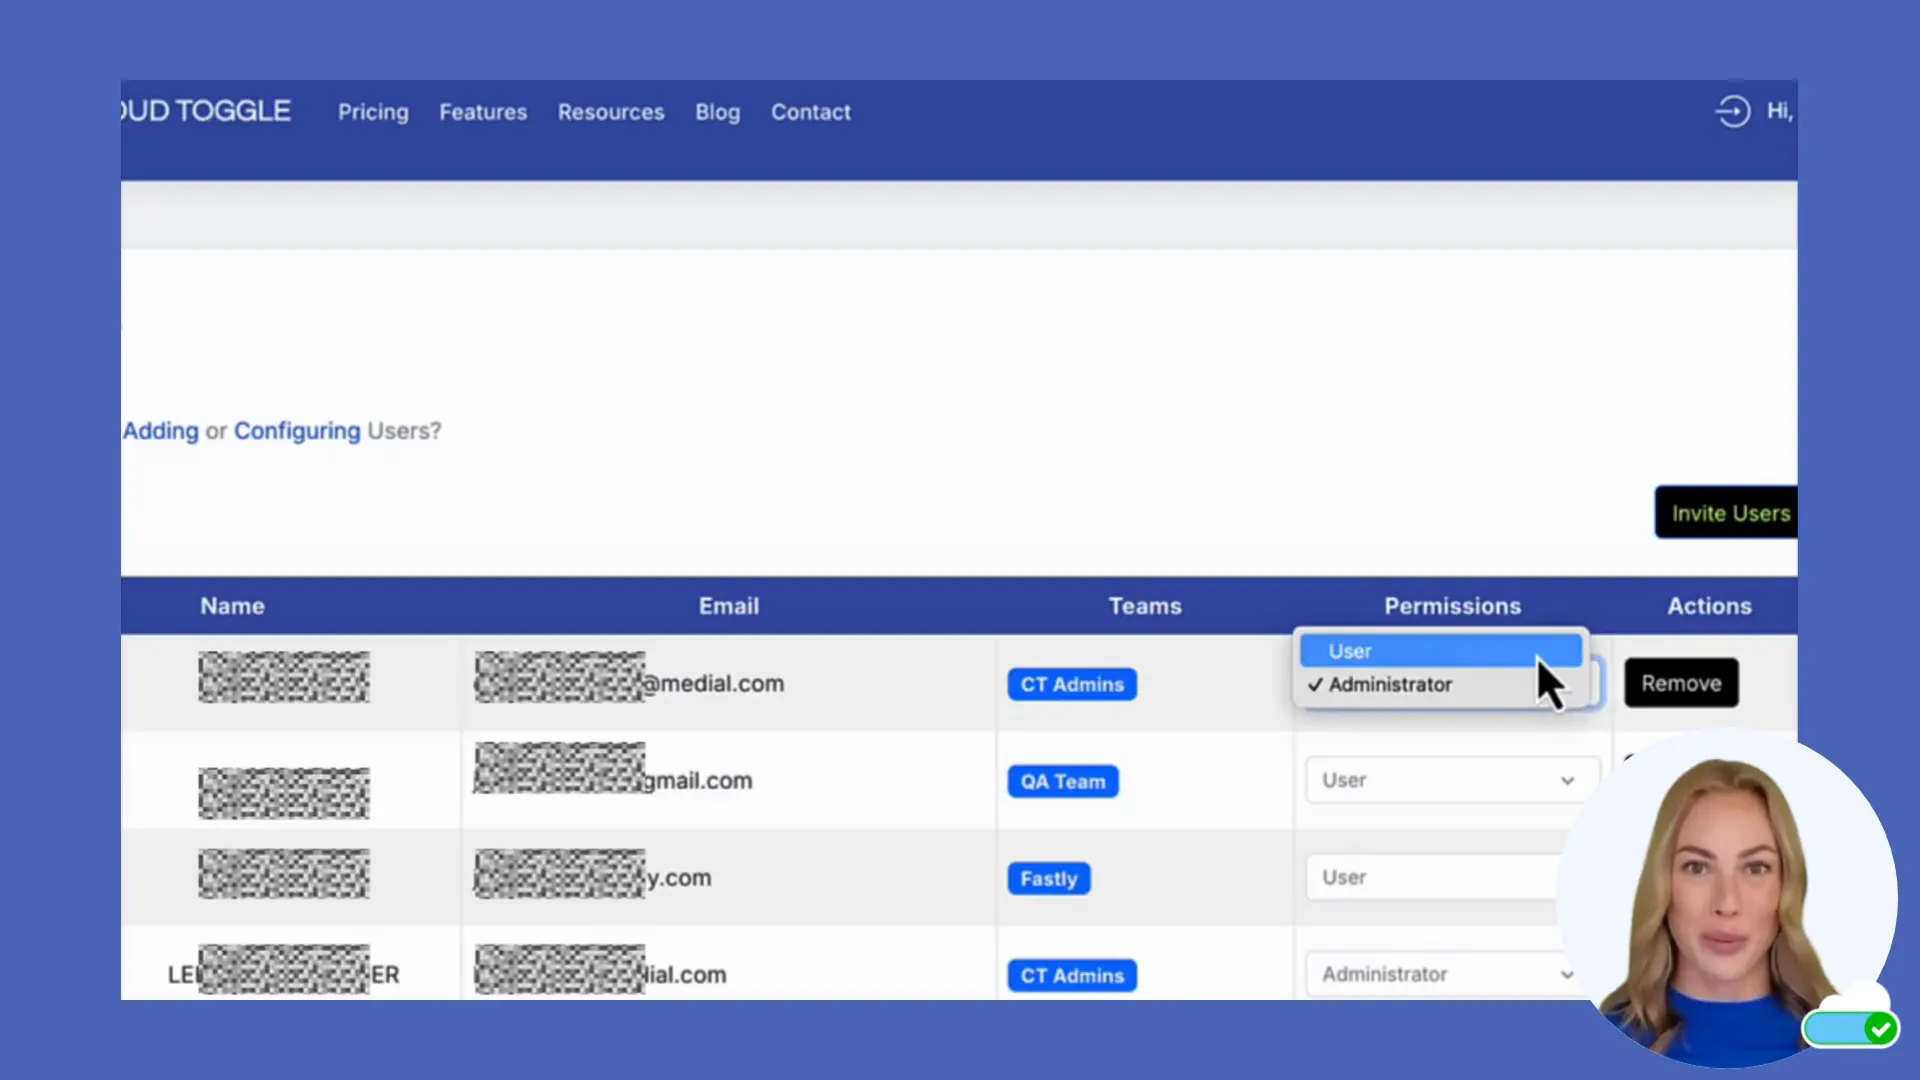Open the Resources menu
The width and height of the screenshot is (1920, 1080).
pos(611,112)
